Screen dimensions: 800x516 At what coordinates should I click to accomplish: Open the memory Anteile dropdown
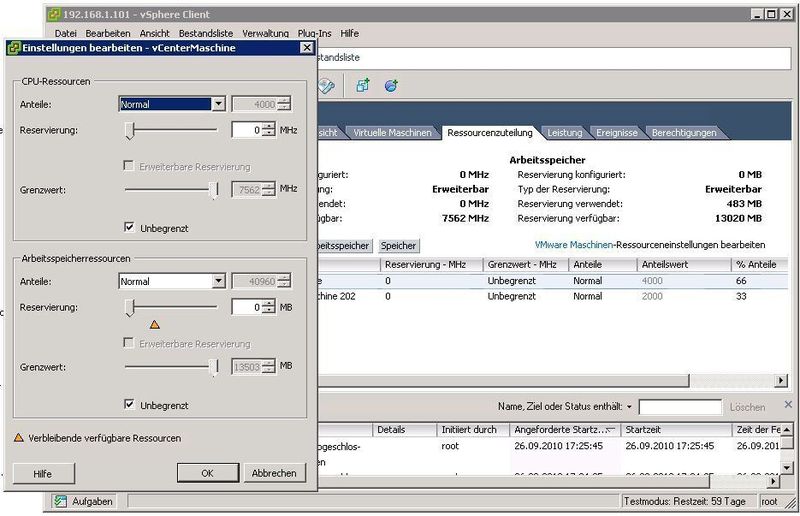coord(218,282)
